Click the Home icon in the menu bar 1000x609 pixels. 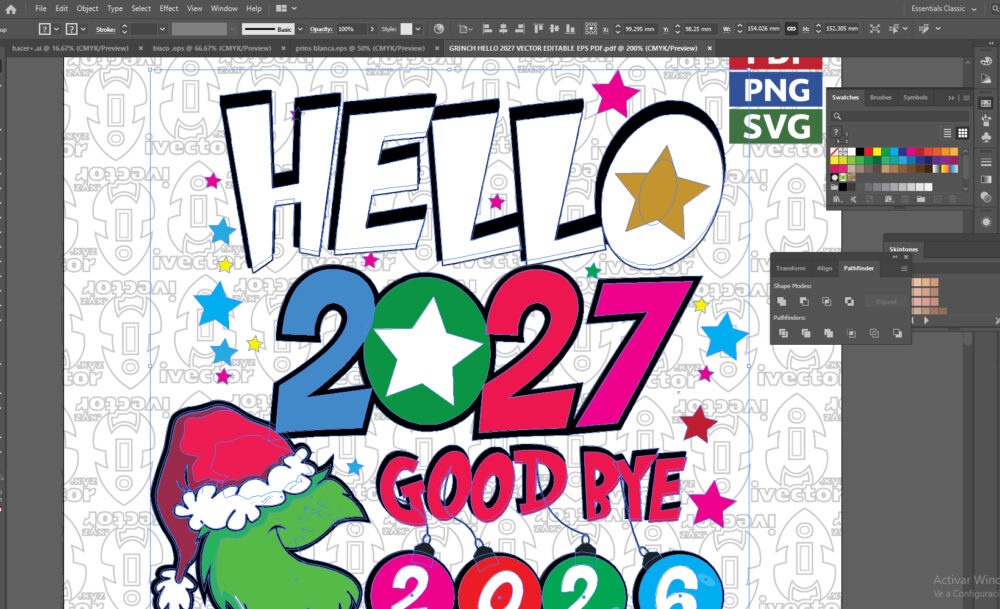[x=11, y=9]
